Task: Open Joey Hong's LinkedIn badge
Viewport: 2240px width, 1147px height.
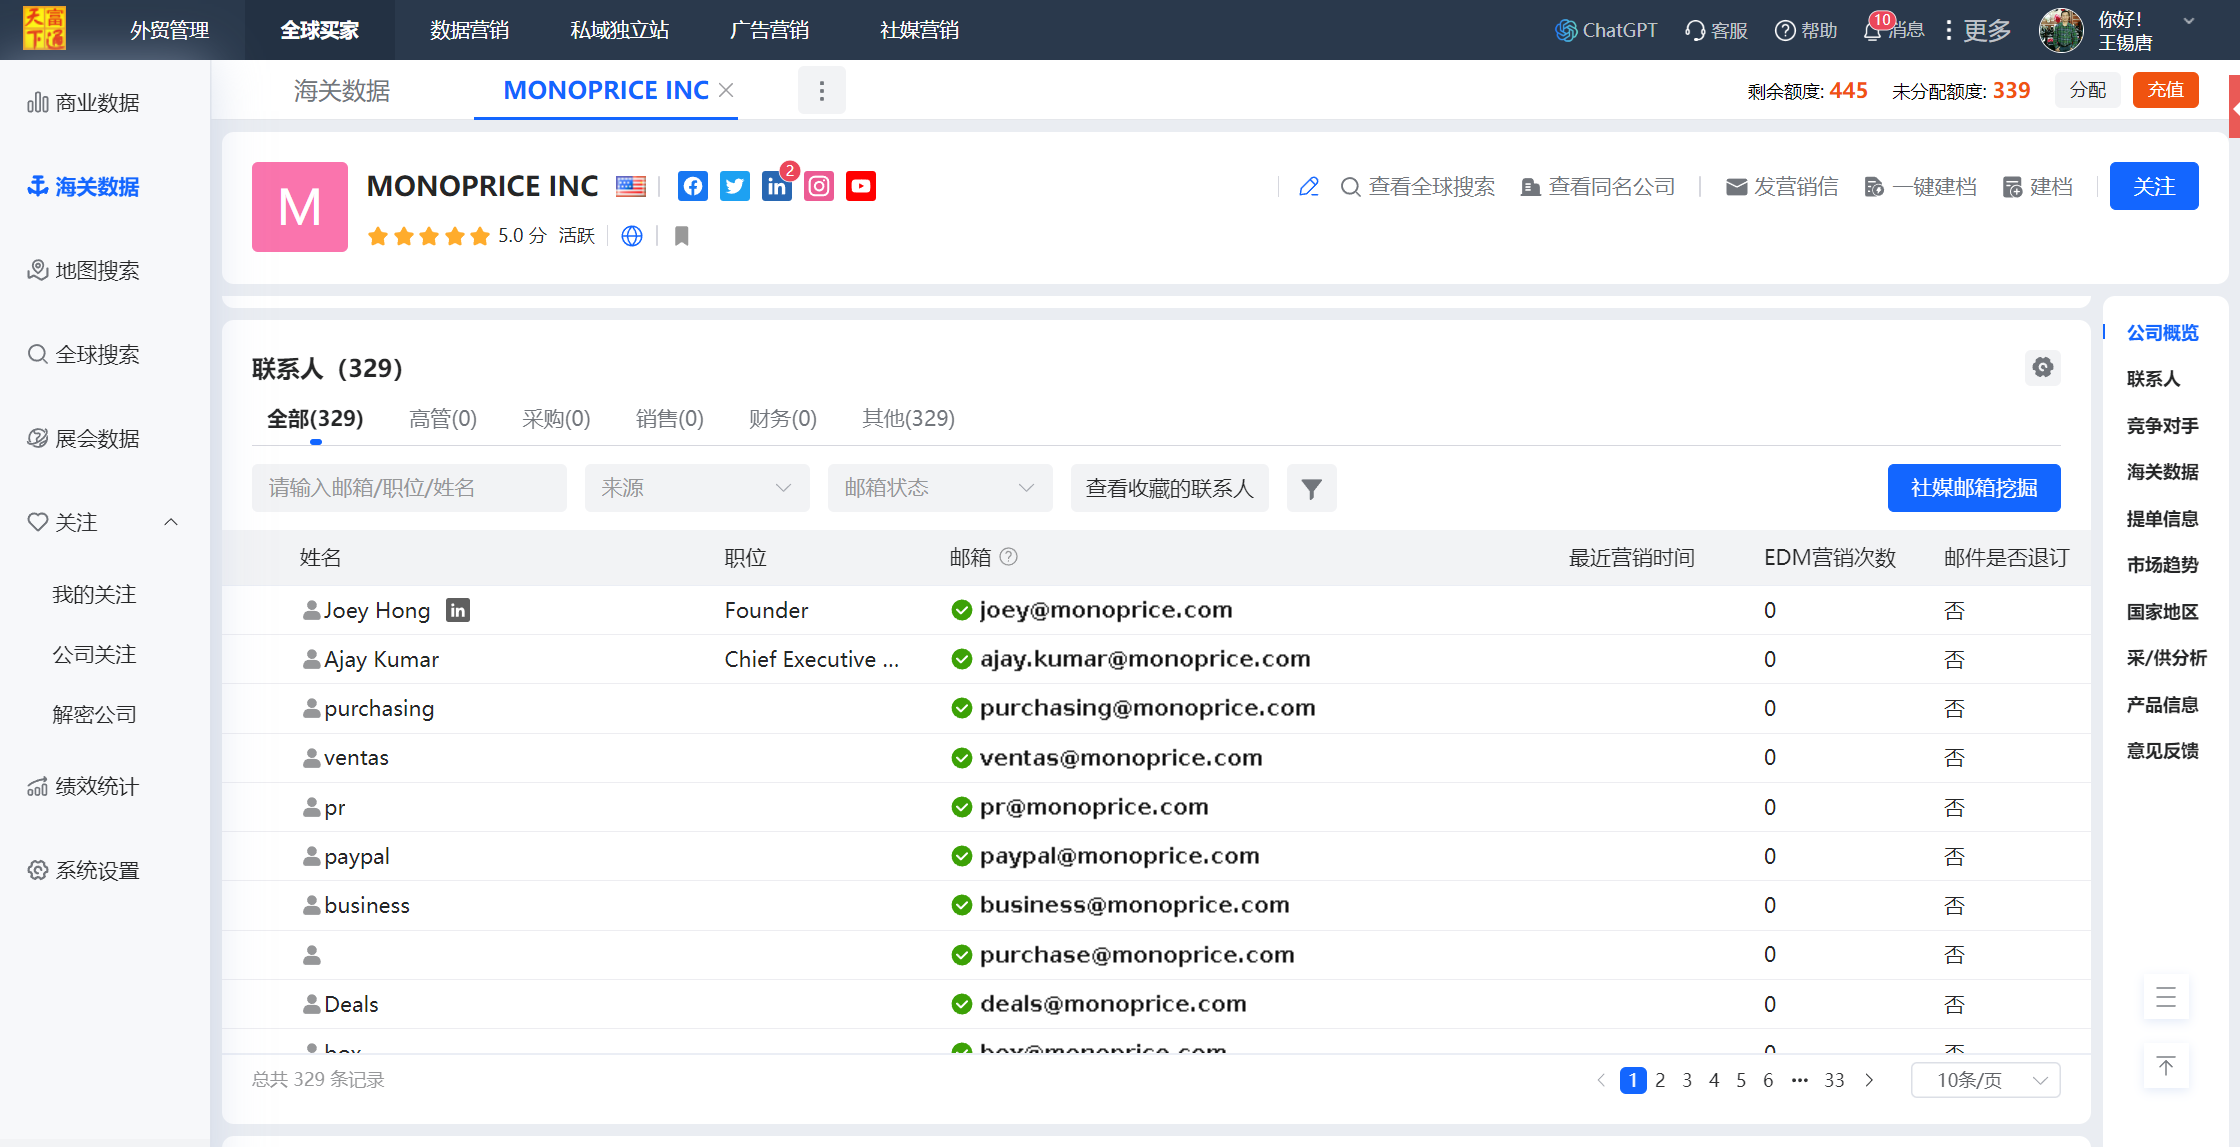Action: (x=458, y=610)
